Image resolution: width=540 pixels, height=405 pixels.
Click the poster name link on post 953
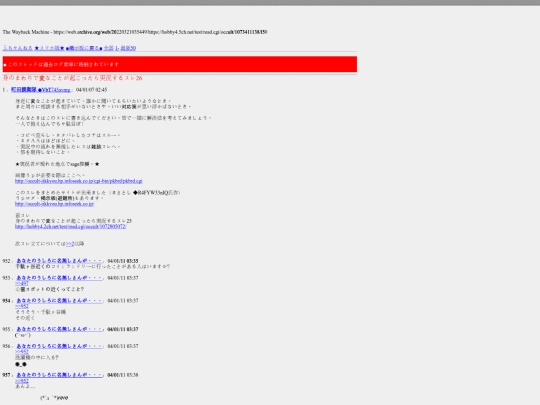(59, 278)
